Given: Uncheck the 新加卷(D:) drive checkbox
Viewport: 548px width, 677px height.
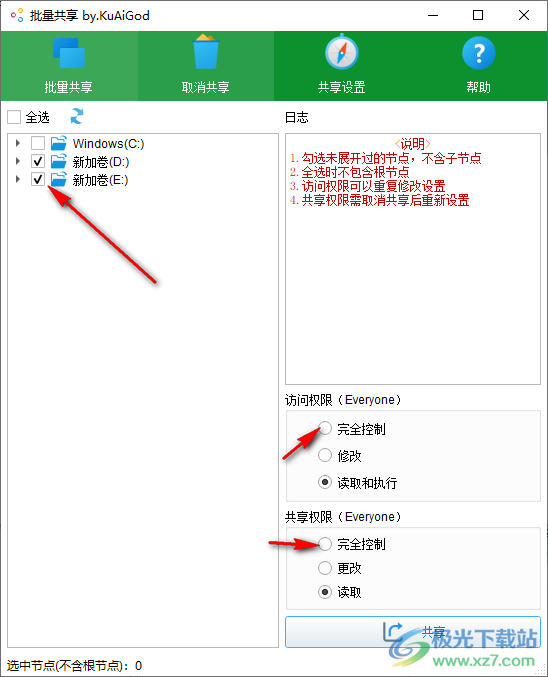Looking at the screenshot, I should 38,161.
